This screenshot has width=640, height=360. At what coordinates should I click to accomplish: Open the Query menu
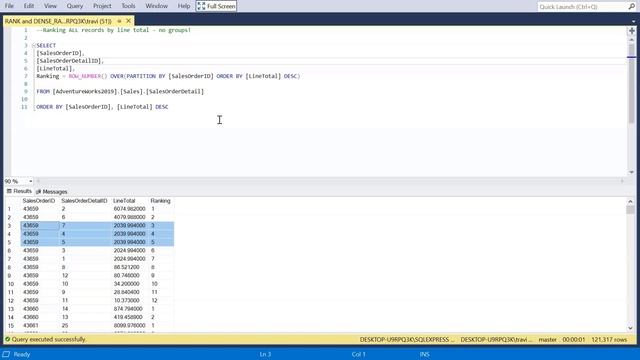75,6
